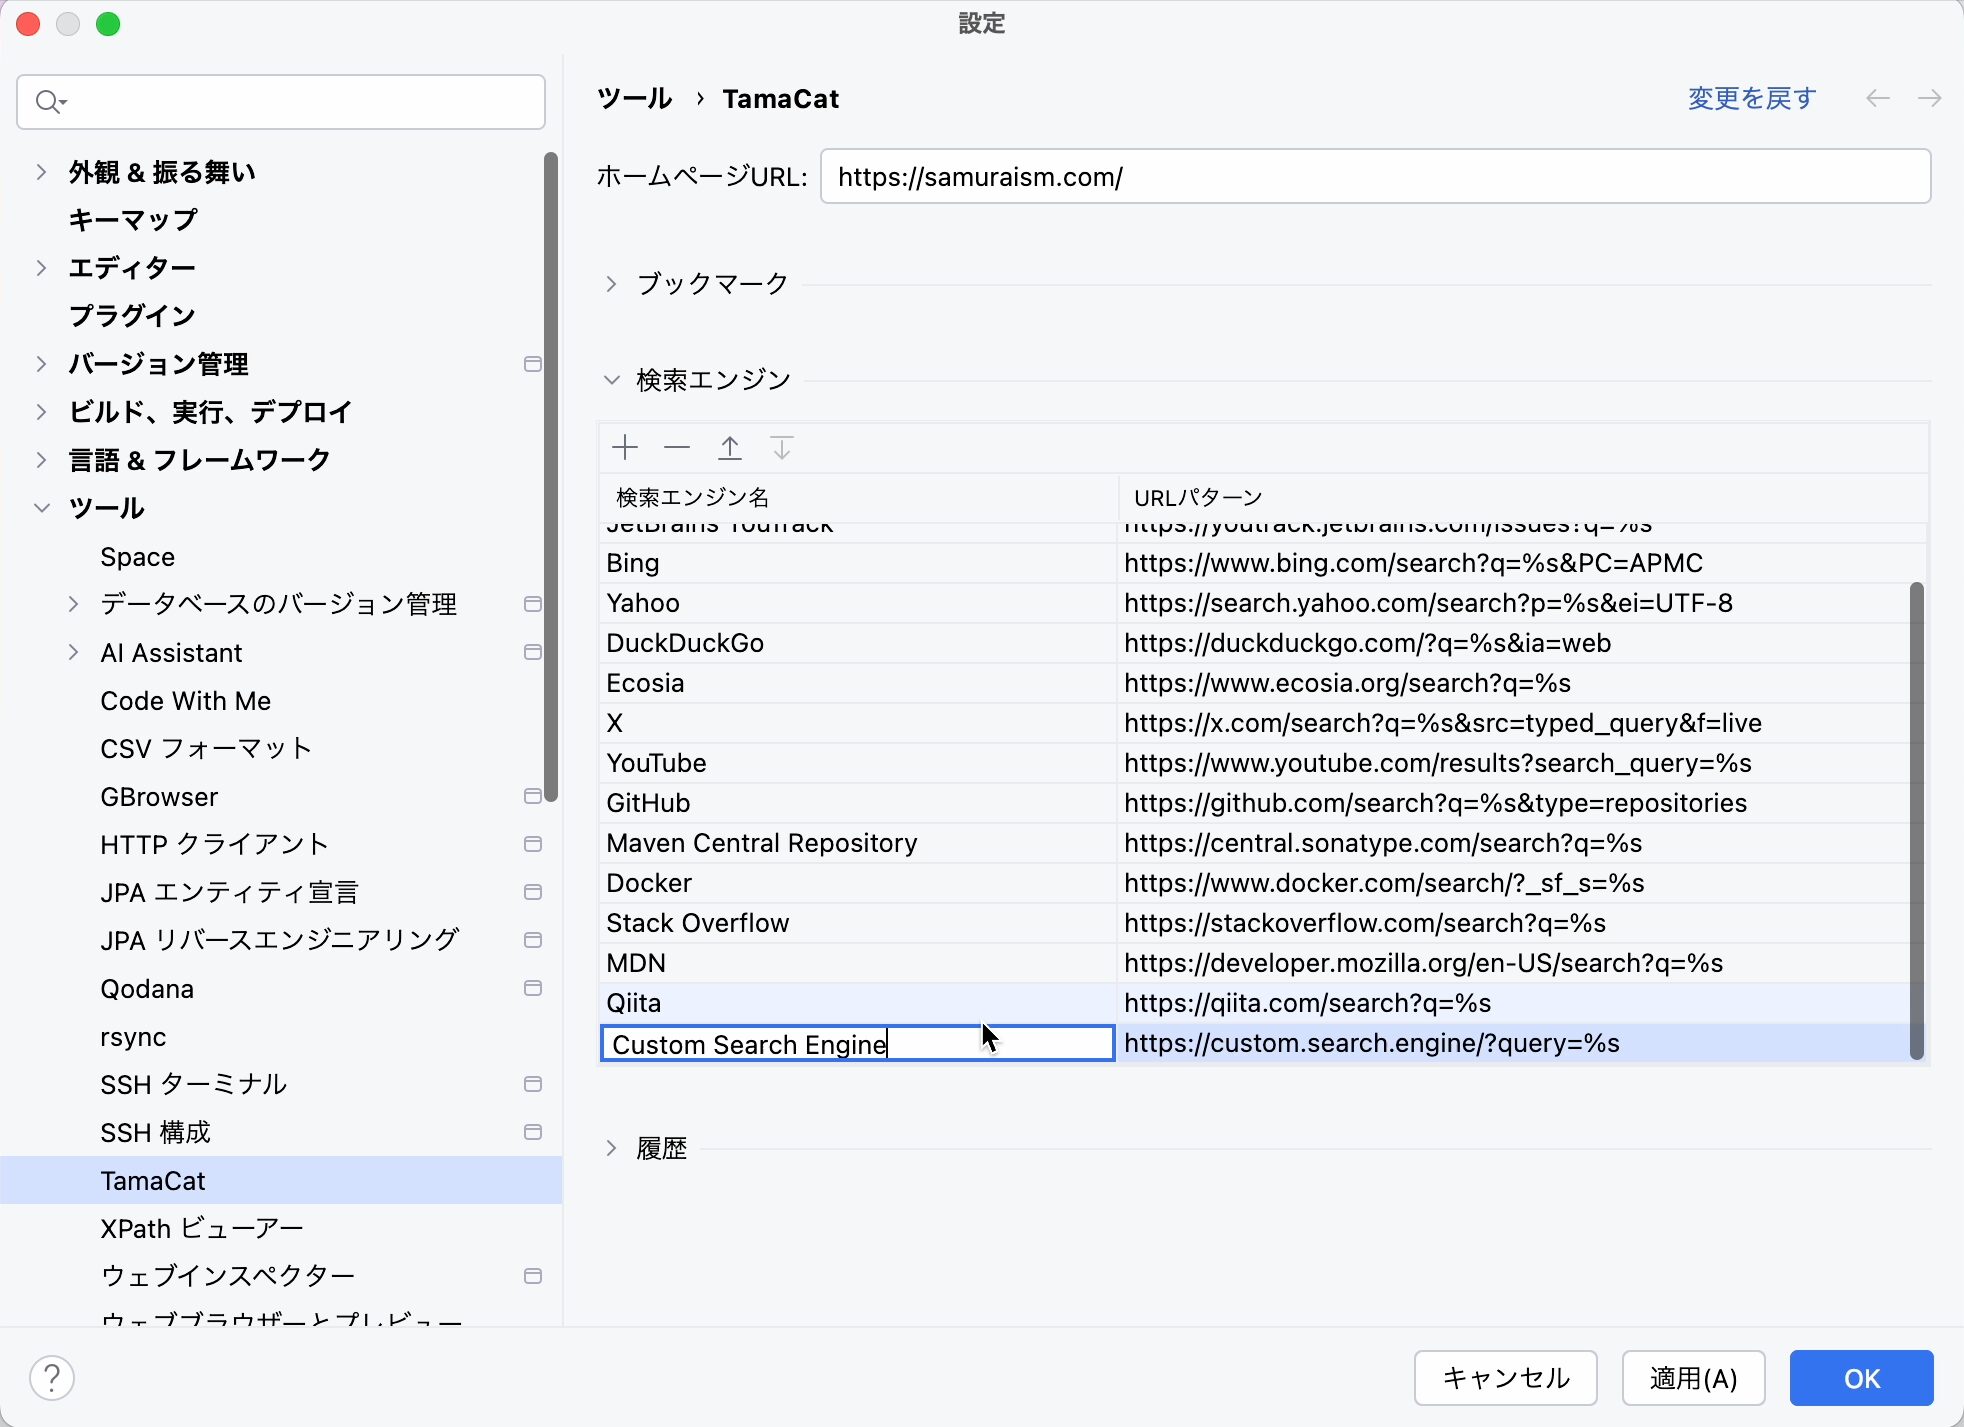Expand AI Assistant tree node
The width and height of the screenshot is (1964, 1427).
click(x=73, y=652)
